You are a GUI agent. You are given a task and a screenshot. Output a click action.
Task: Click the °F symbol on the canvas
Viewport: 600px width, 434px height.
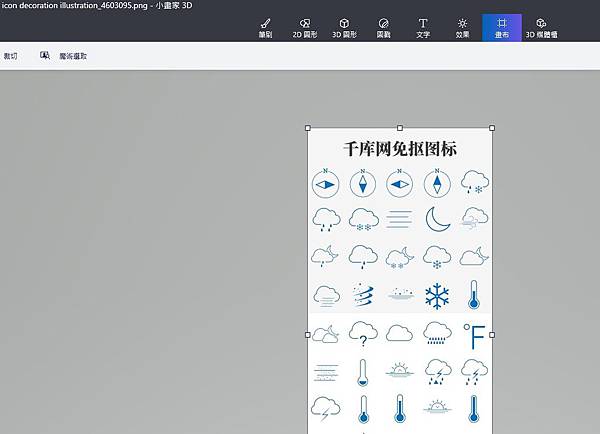tap(474, 336)
